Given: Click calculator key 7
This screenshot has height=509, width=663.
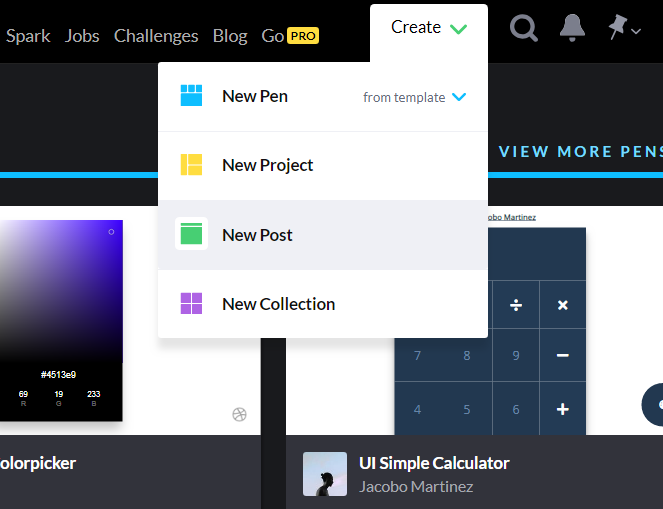Looking at the screenshot, I should (417, 356).
